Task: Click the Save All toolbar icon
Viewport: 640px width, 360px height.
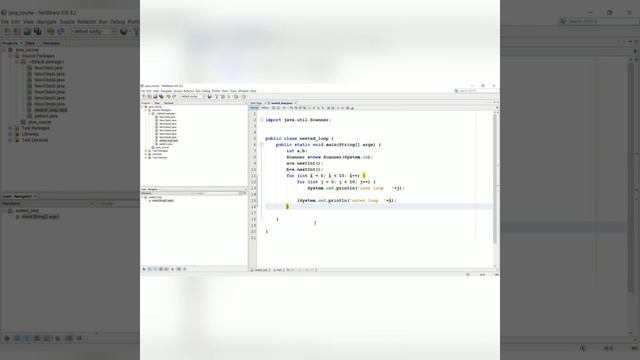Action: (161, 96)
